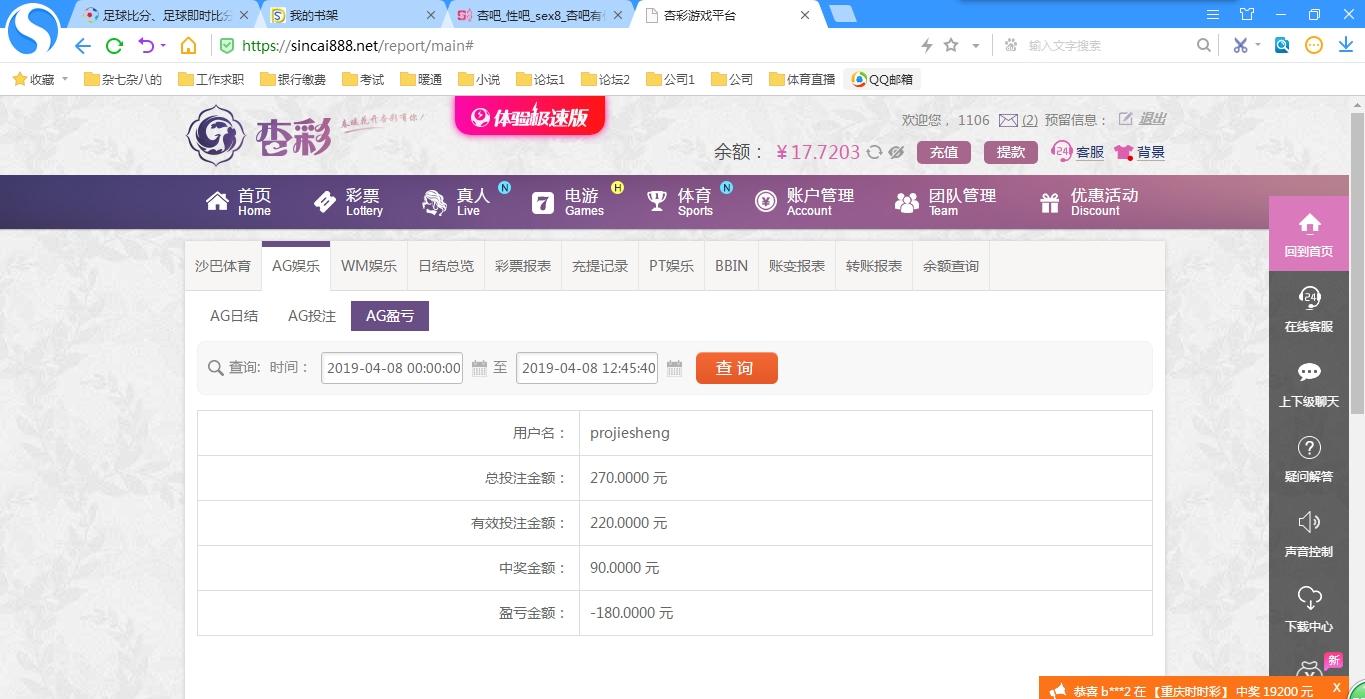Open the 背景 background theme picker
The height and width of the screenshot is (699, 1365).
click(1140, 152)
